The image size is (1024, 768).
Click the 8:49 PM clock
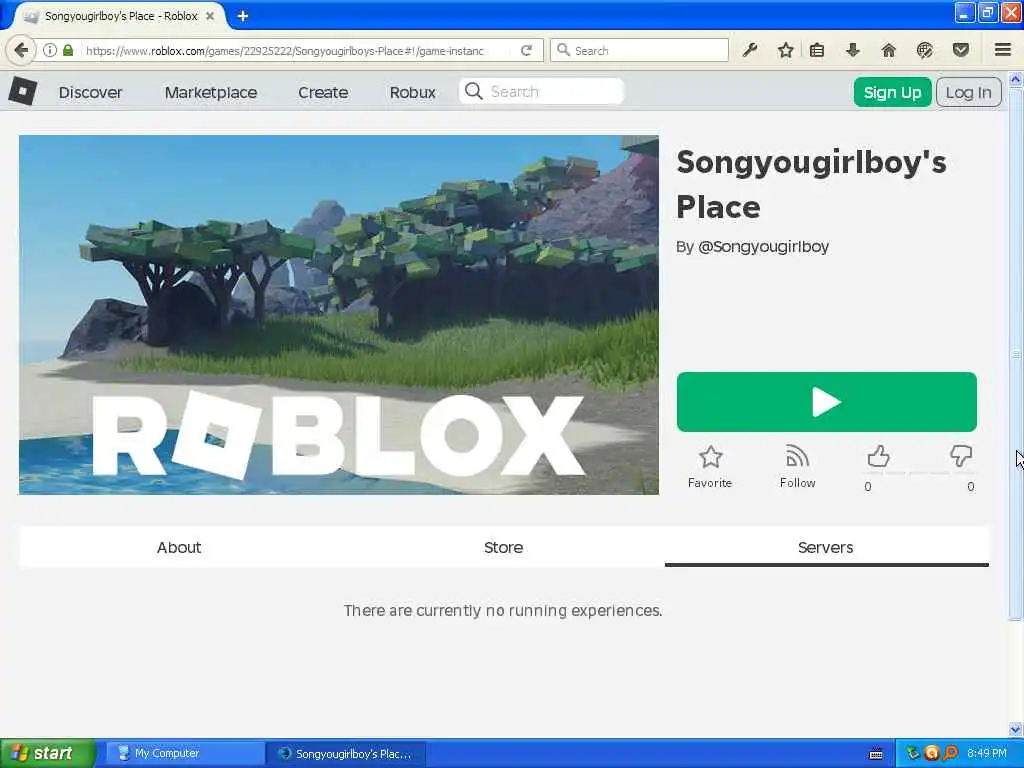click(x=987, y=754)
